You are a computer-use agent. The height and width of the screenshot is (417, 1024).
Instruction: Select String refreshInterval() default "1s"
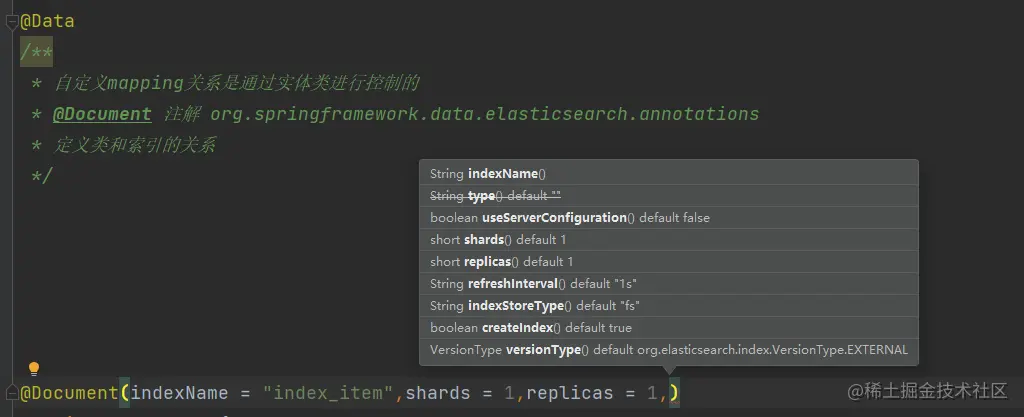point(669,284)
